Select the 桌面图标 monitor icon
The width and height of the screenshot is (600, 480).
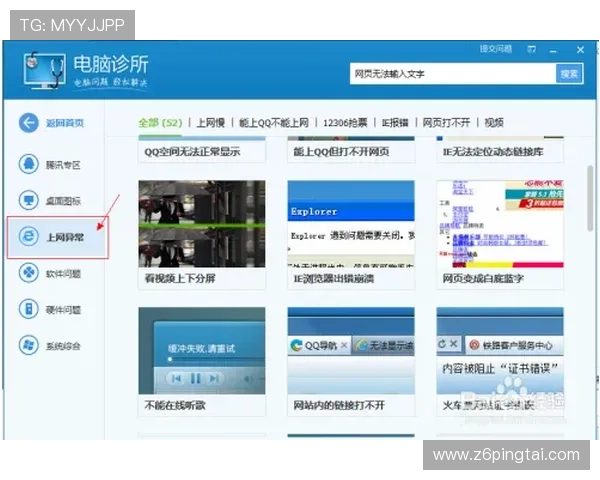pos(29,200)
